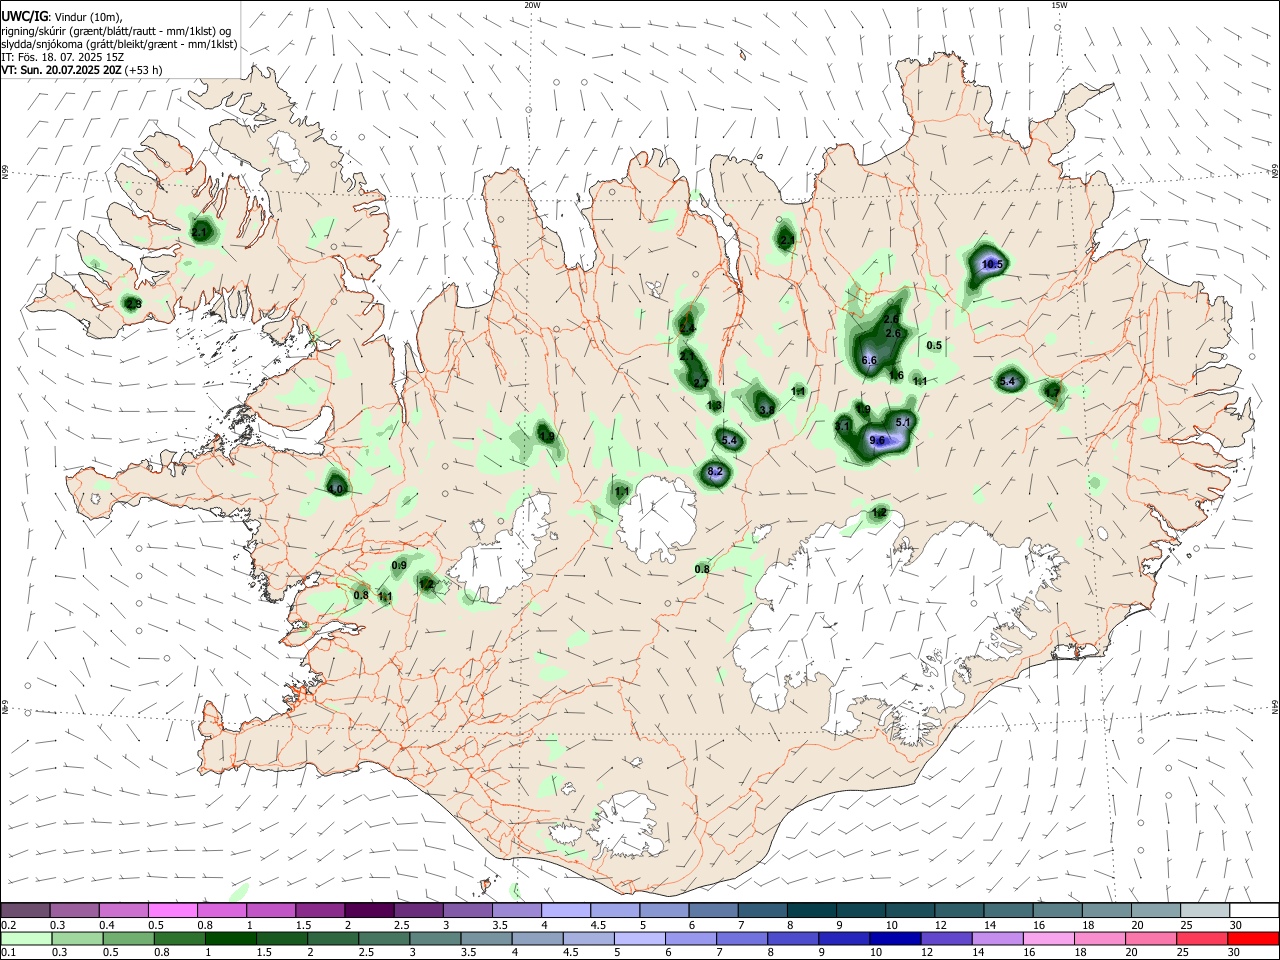Click the 2.4 precipitation value
Screen dimensions: 1280x960
pyautogui.click(x=687, y=328)
